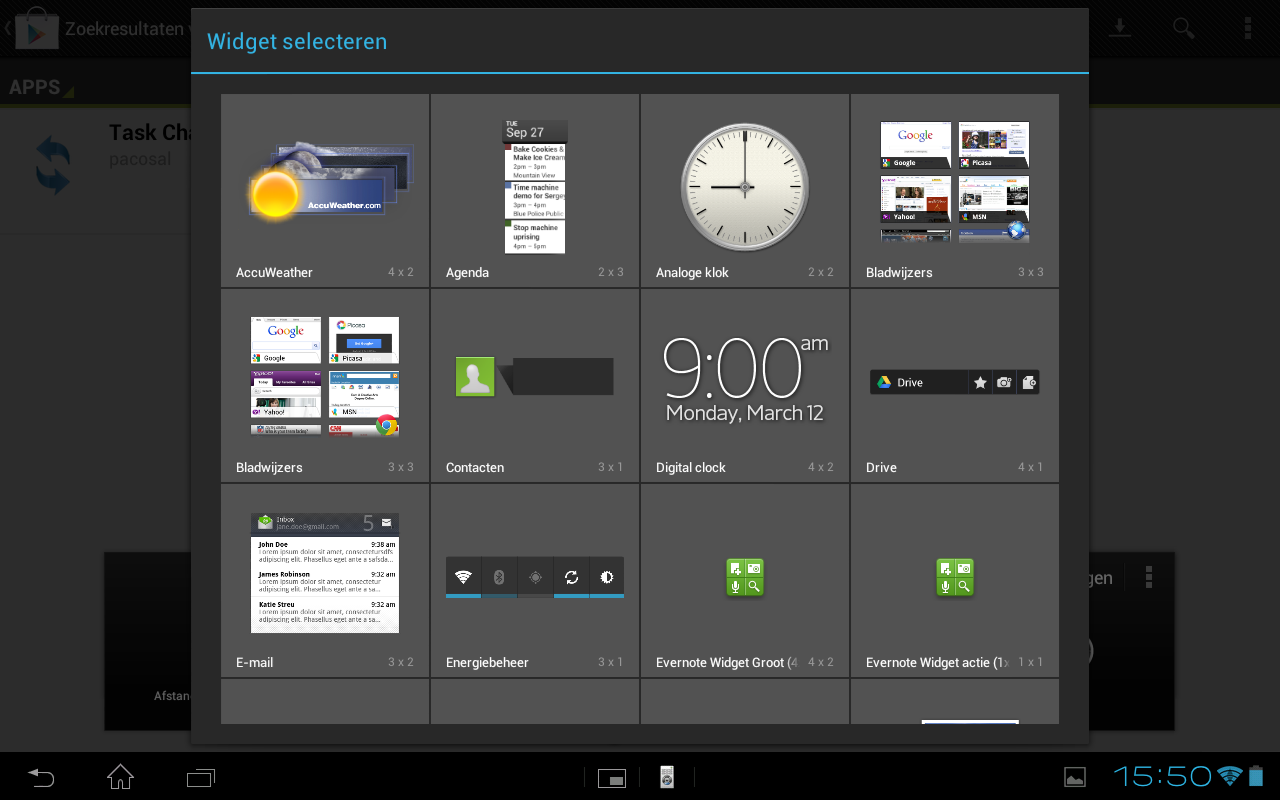Add the Contacten widget

coord(535,386)
